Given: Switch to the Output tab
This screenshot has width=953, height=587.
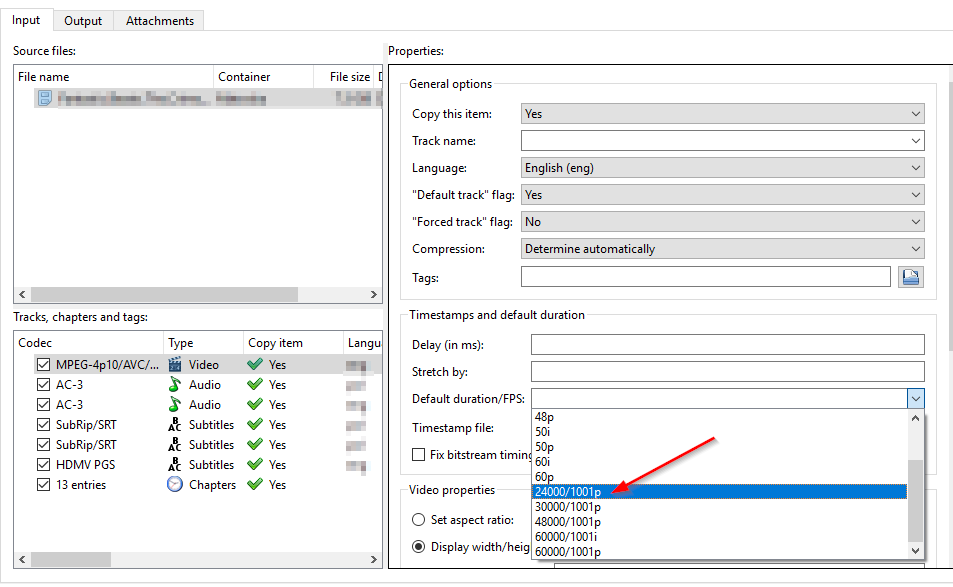Looking at the screenshot, I should point(83,20).
